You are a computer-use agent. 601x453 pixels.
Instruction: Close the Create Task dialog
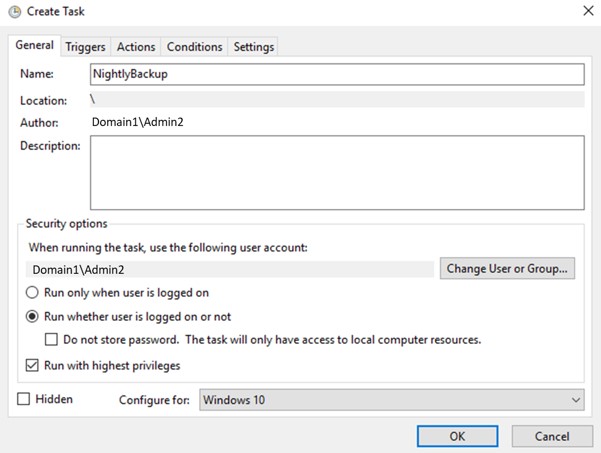(x=588, y=11)
